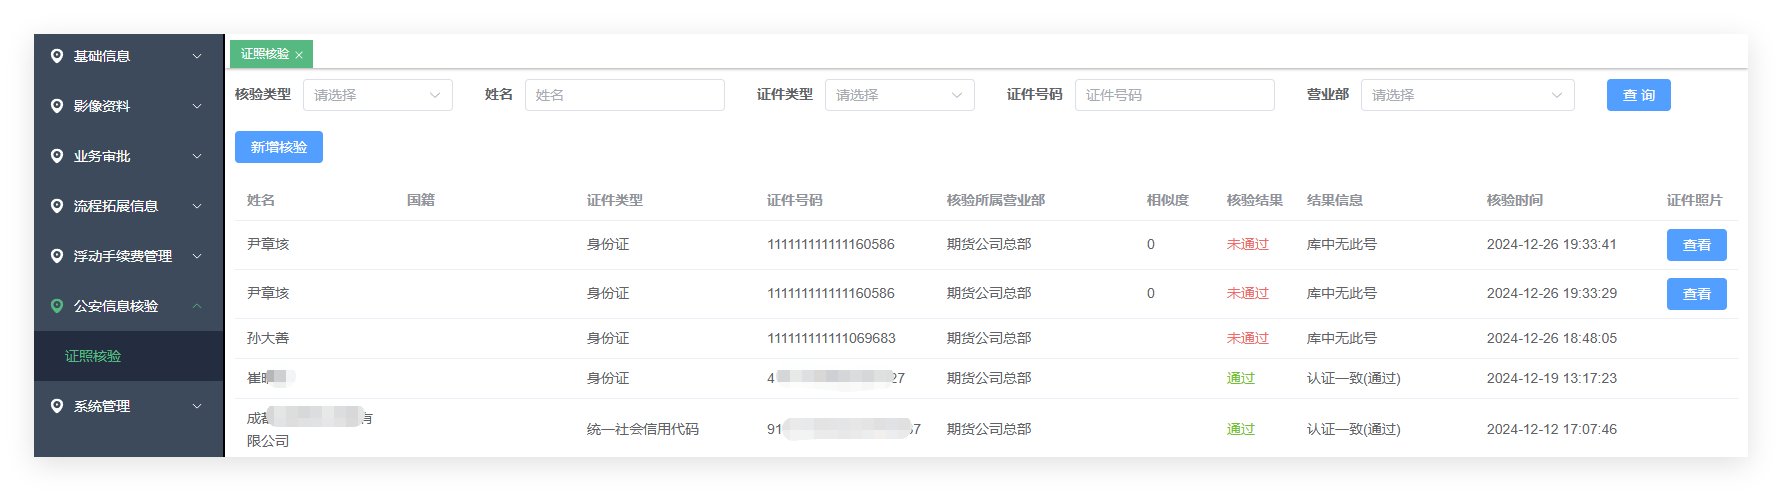Click the pin icon next to 系统管理
Viewport: 1782px width, 491px height.
[x=57, y=406]
